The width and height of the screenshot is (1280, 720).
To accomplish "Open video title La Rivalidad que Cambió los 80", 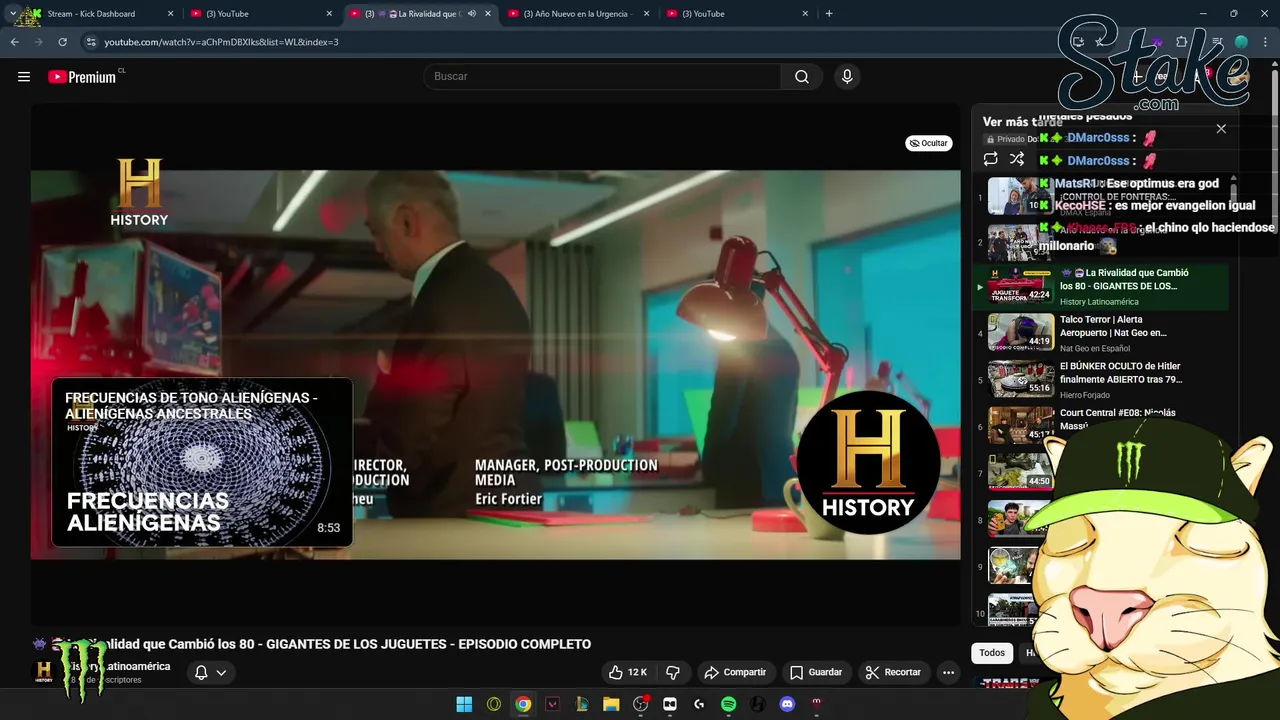I will pos(312,644).
